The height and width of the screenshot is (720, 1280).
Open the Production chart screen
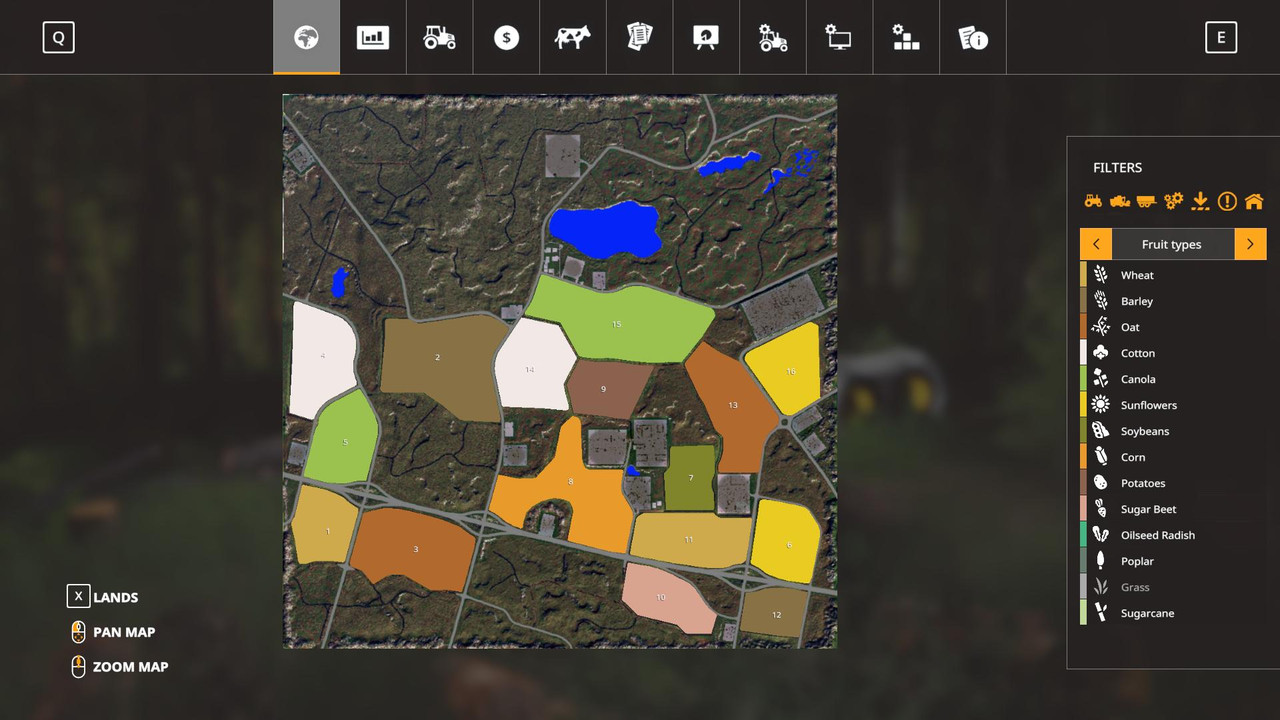[706, 37]
